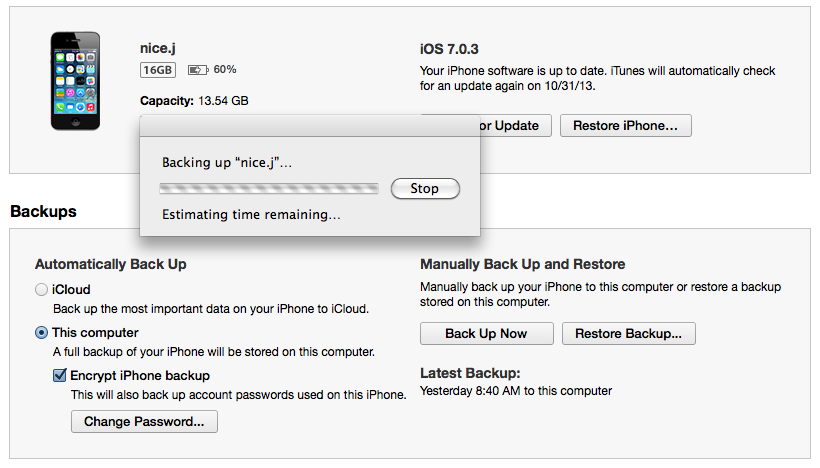This screenshot has height=468, width=820.
Task: Click the Latest Backup timestamp text
Action: (x=515, y=391)
